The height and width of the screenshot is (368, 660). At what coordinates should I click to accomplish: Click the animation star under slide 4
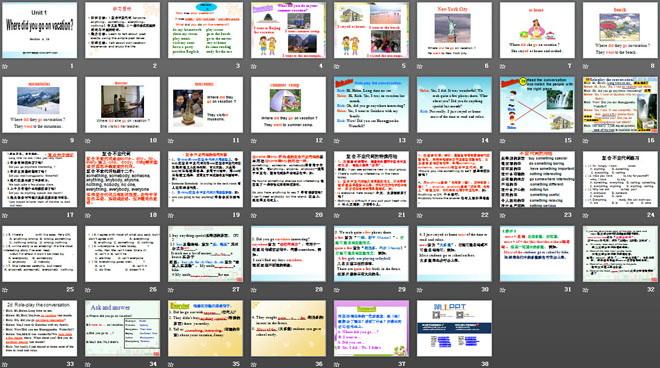pyautogui.click(x=253, y=66)
